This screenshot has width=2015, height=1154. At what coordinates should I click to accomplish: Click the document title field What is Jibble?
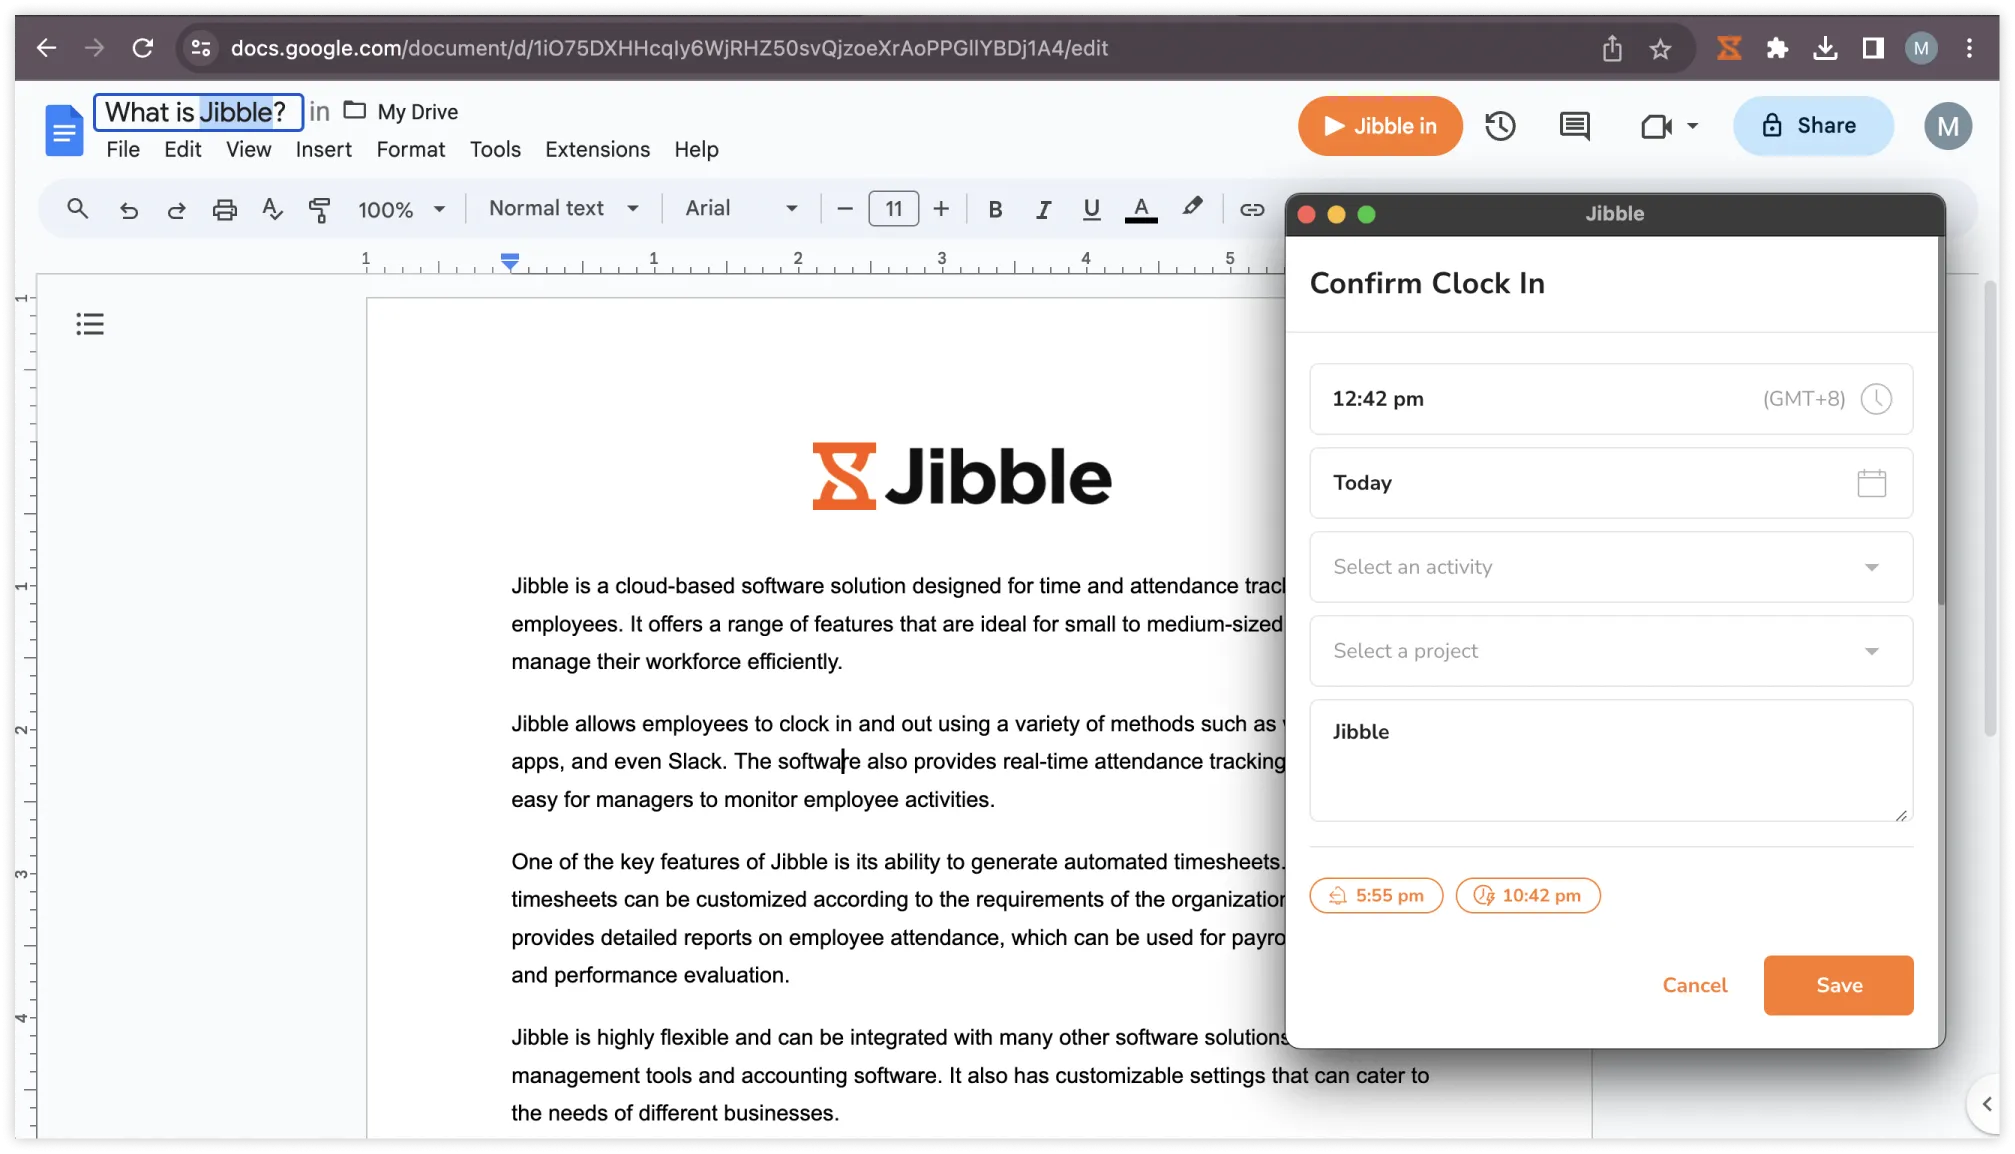pyautogui.click(x=197, y=111)
